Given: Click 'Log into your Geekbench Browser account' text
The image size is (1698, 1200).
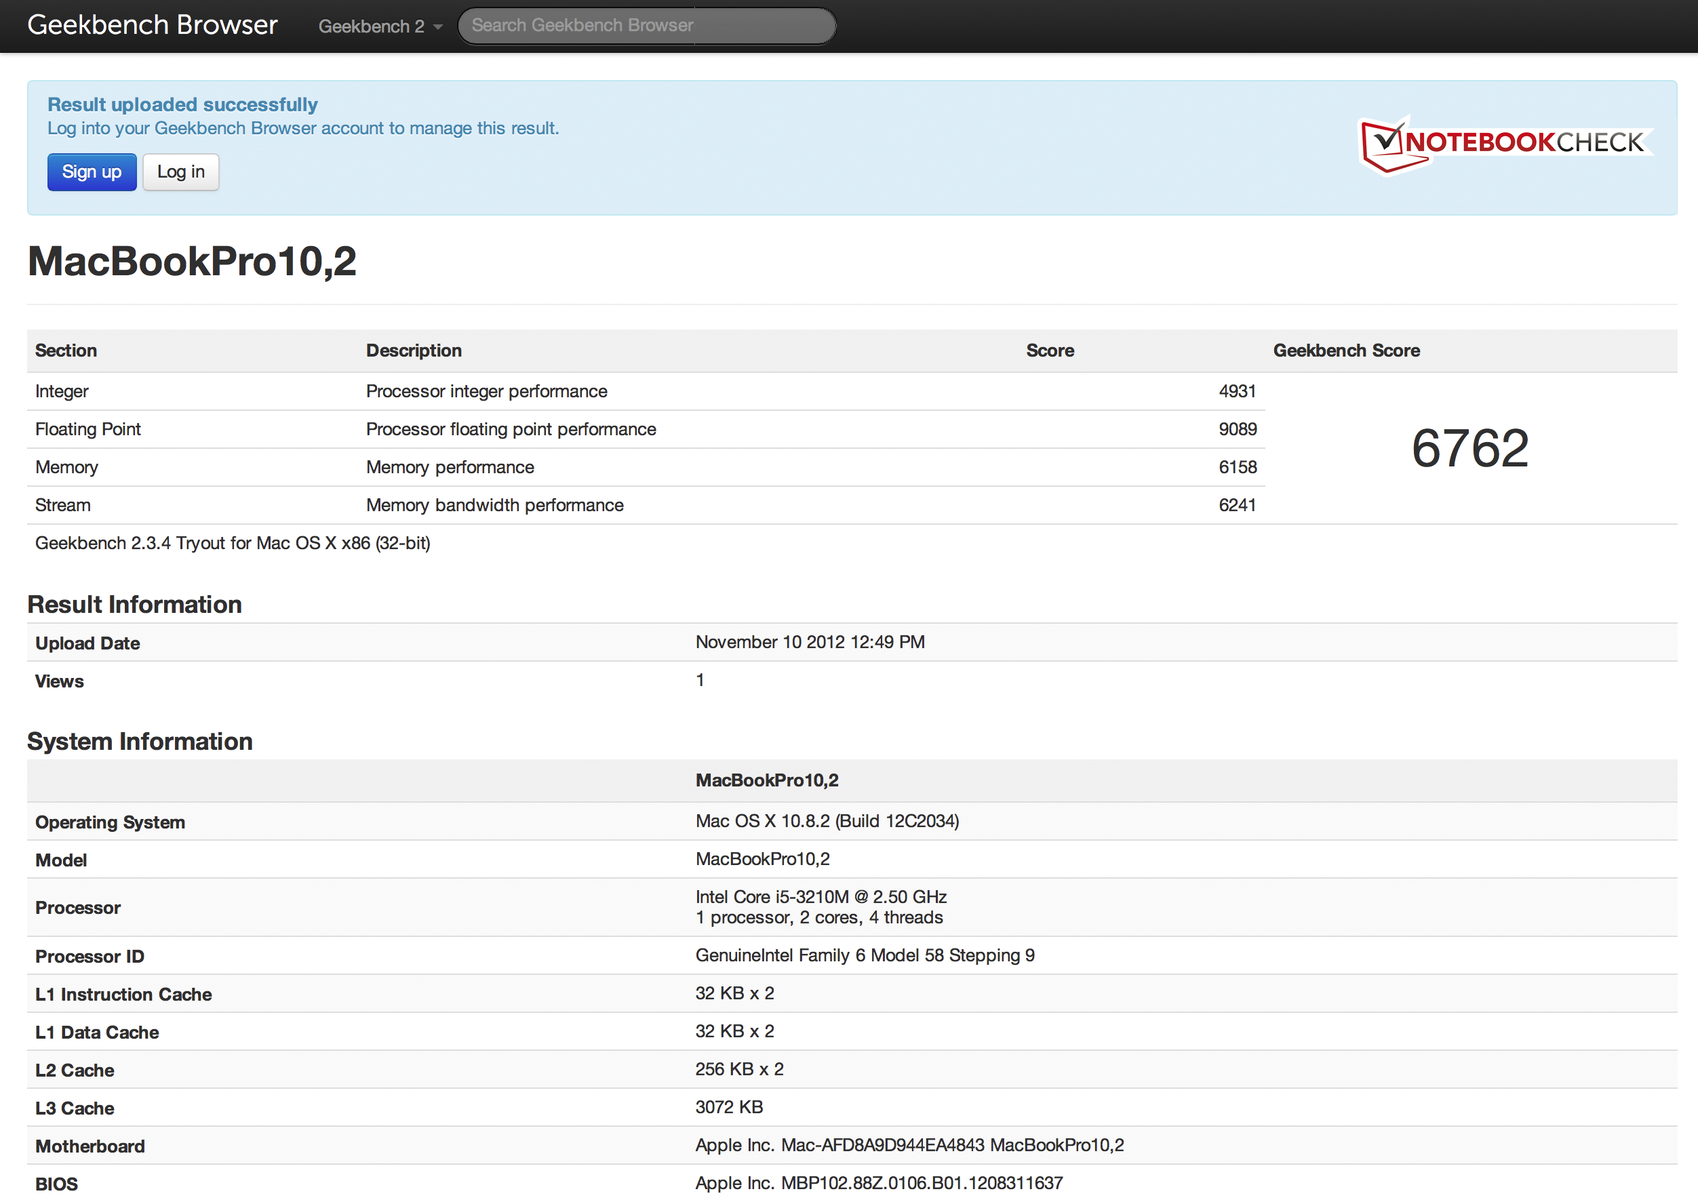Looking at the screenshot, I should 303,129.
